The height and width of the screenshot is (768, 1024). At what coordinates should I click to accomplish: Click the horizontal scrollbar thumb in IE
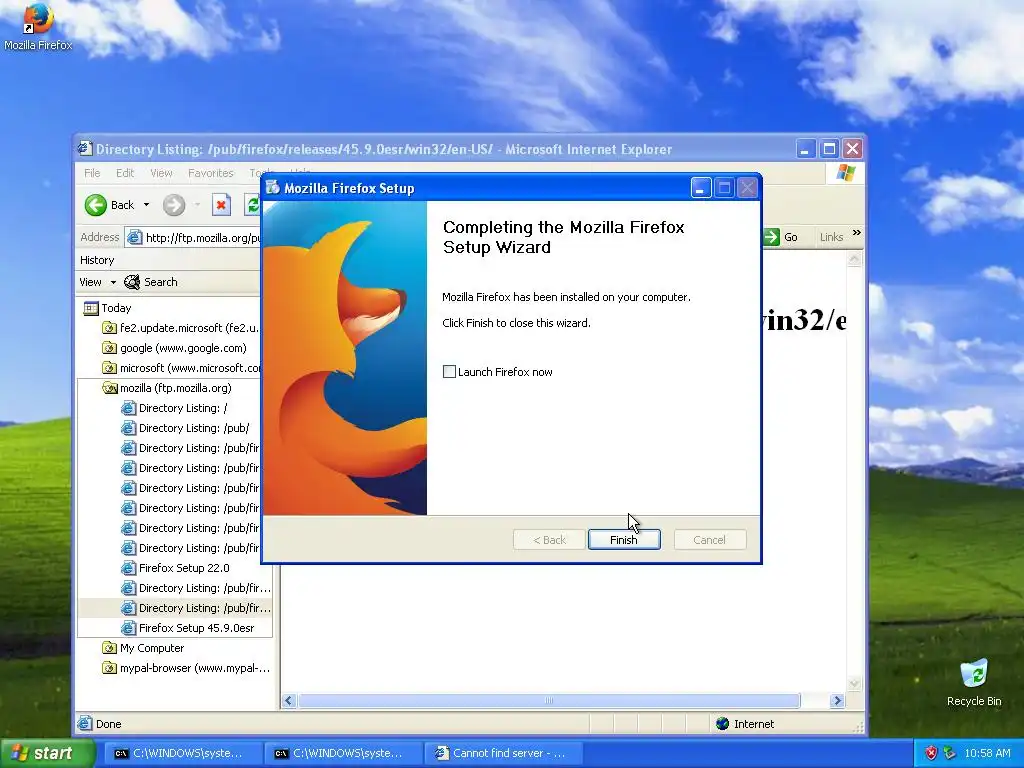[x=549, y=701]
